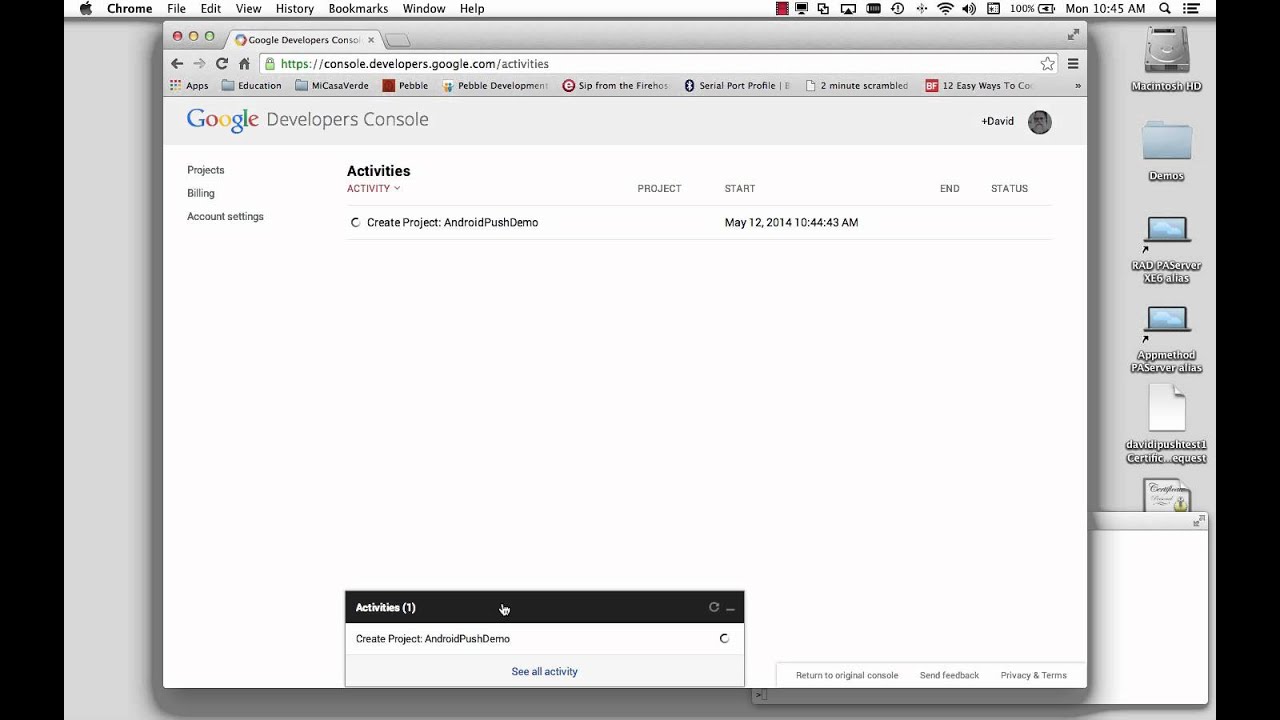Click the Google Developers Console logo
This screenshot has height=720, width=1280.
[307, 120]
